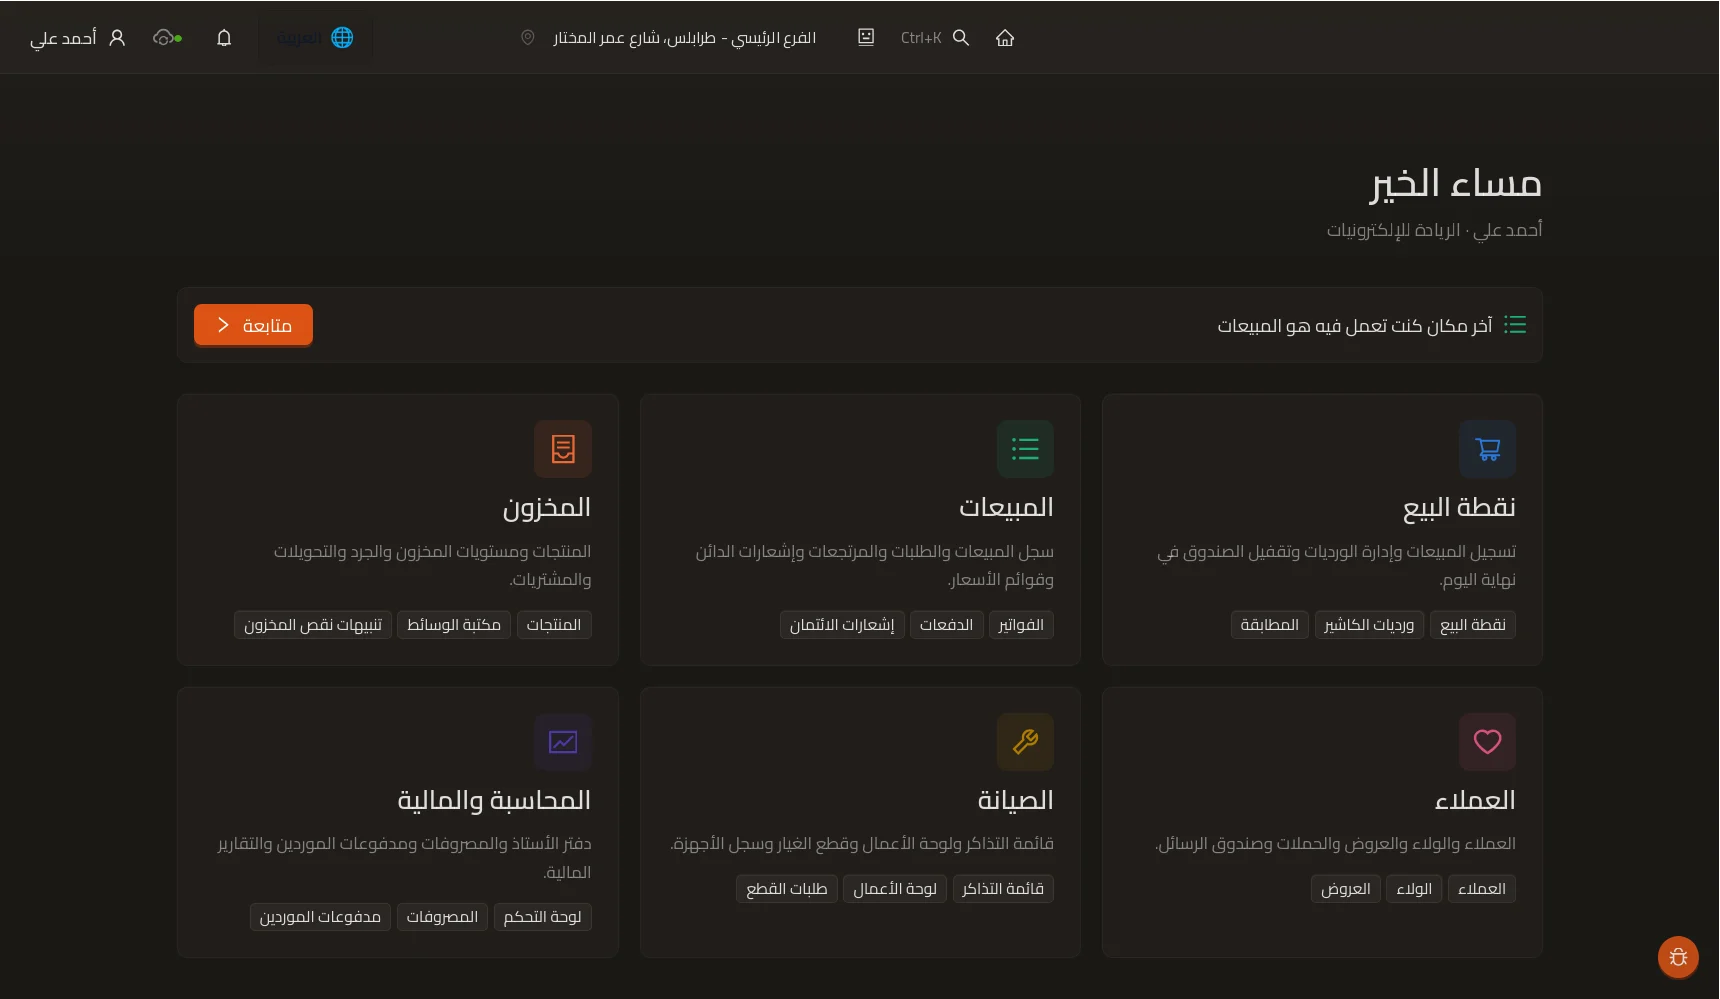Open the accounting chart icon

click(563, 742)
